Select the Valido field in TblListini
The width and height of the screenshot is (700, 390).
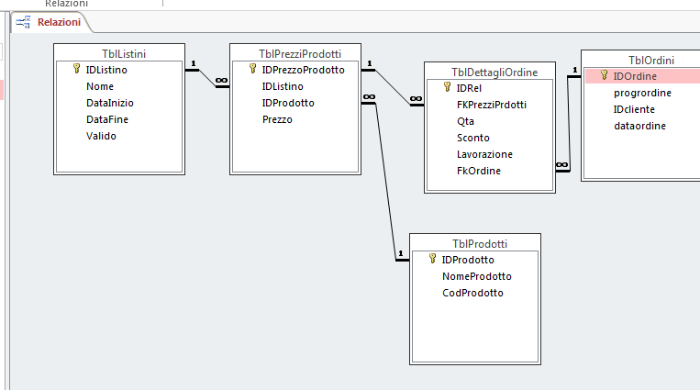pyautogui.click(x=101, y=136)
